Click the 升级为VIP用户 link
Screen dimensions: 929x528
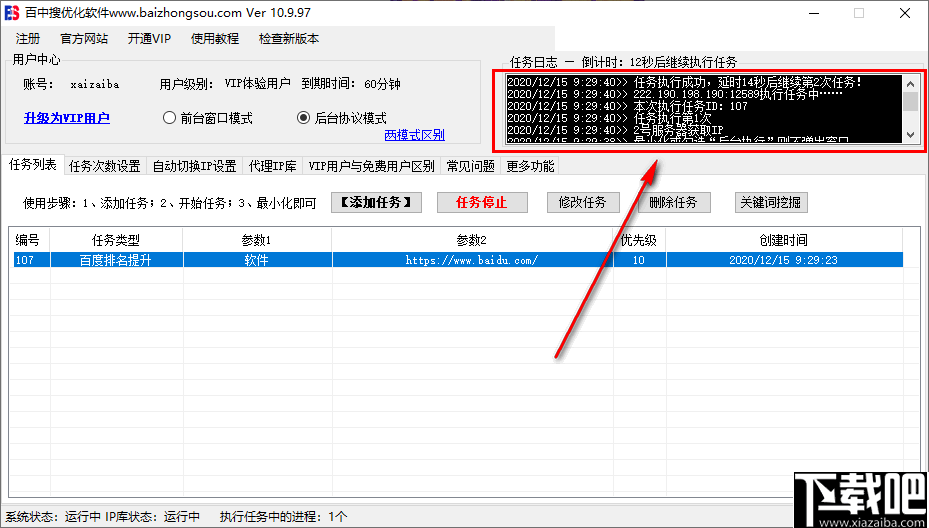(x=66, y=118)
